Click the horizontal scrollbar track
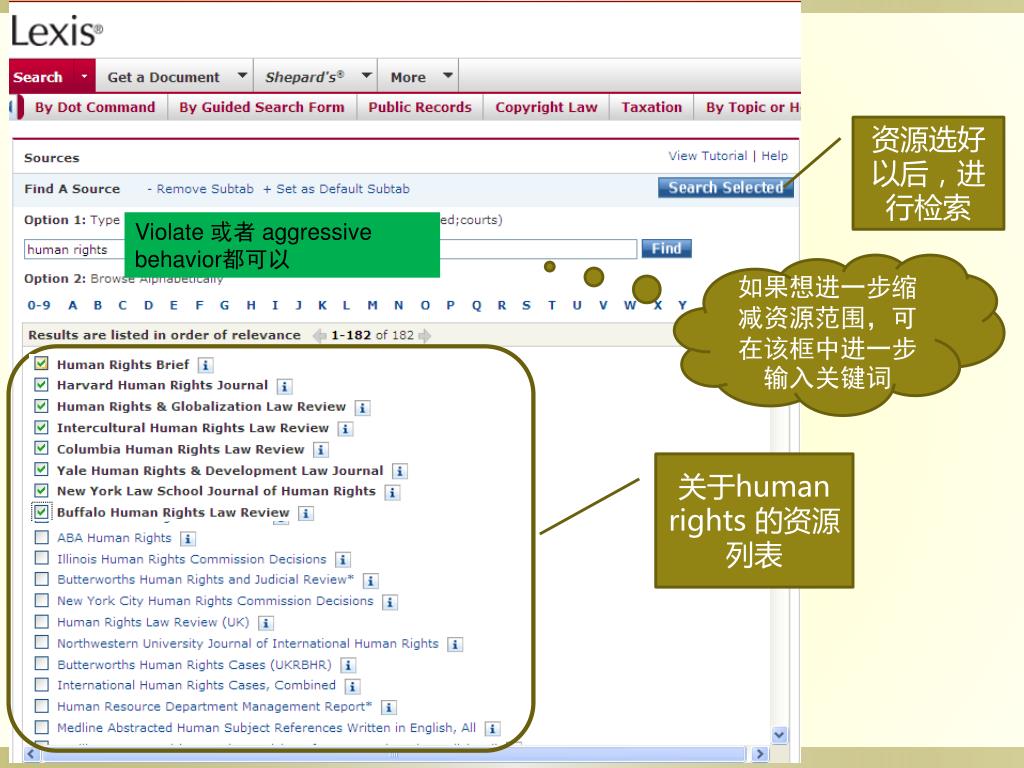Screen dimensions: 1024x768 392,754
